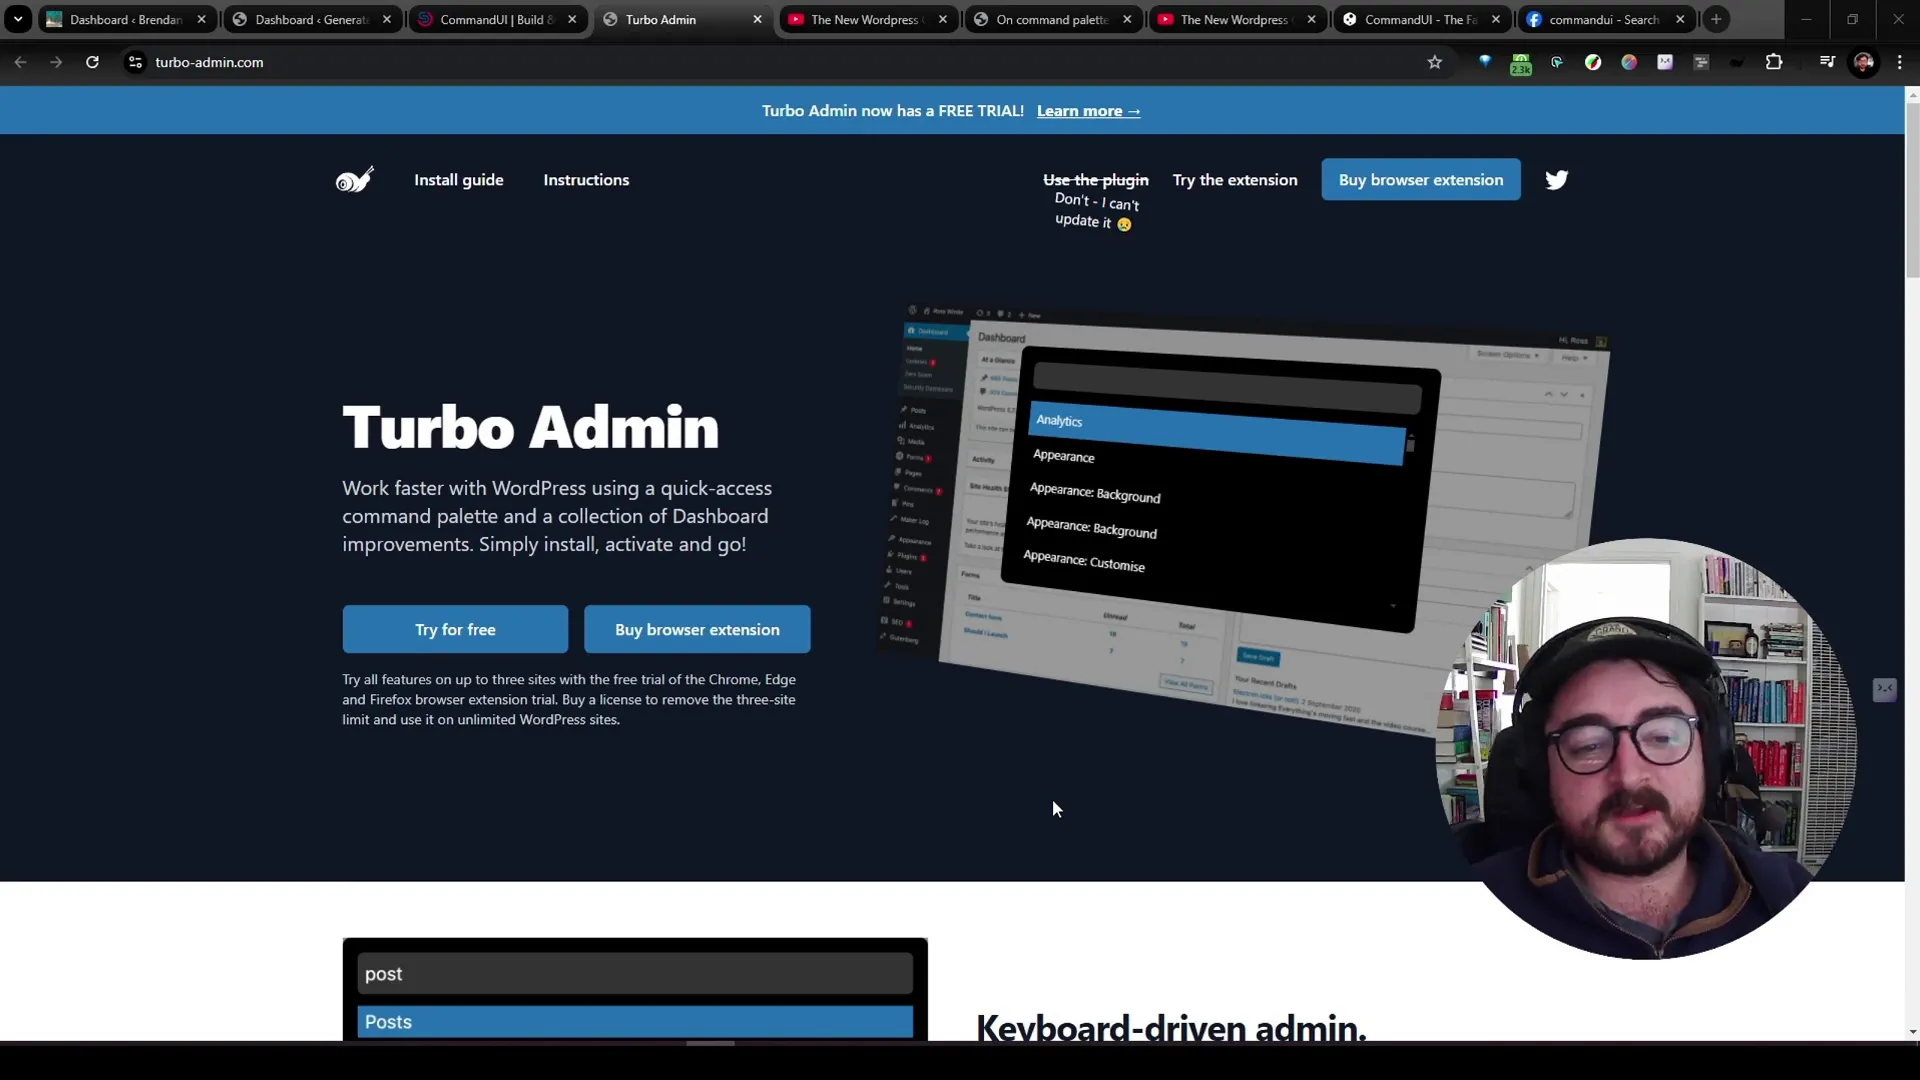
Task: Open the Extensions puzzle-piece menu
Action: [1774, 62]
